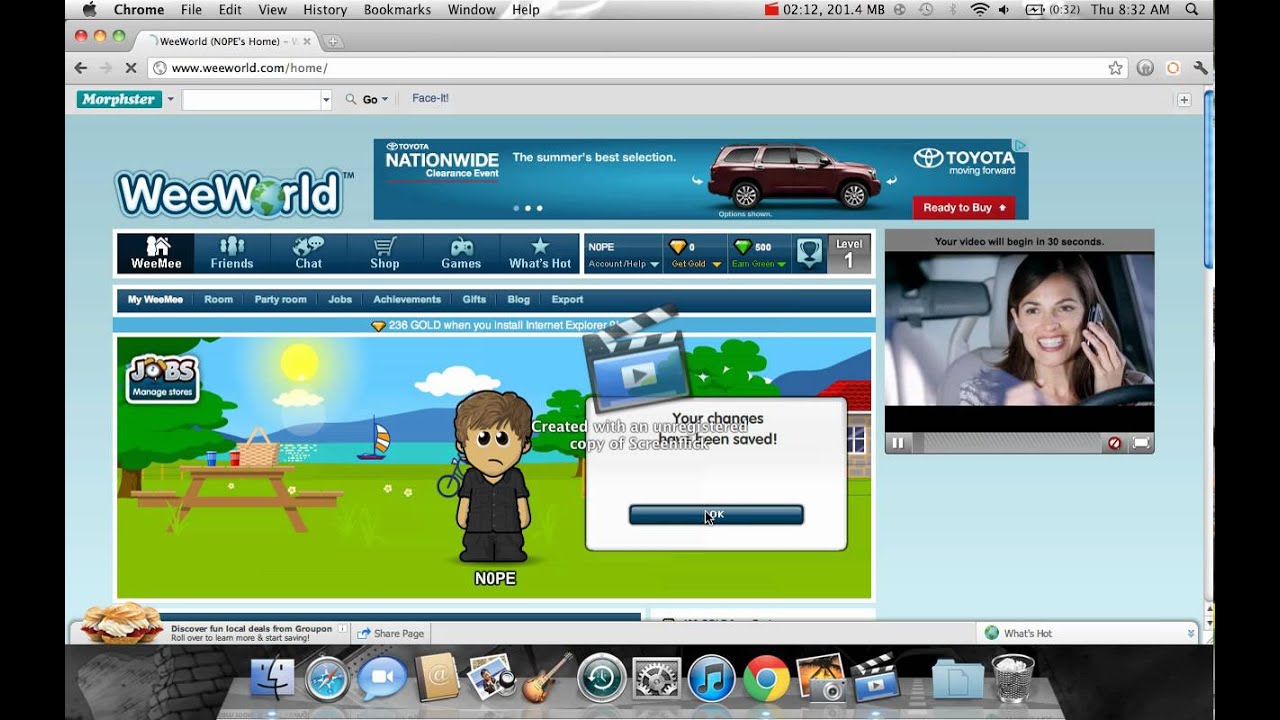Click the browser back arrow
Screen dimensions: 1280x720
point(81,68)
